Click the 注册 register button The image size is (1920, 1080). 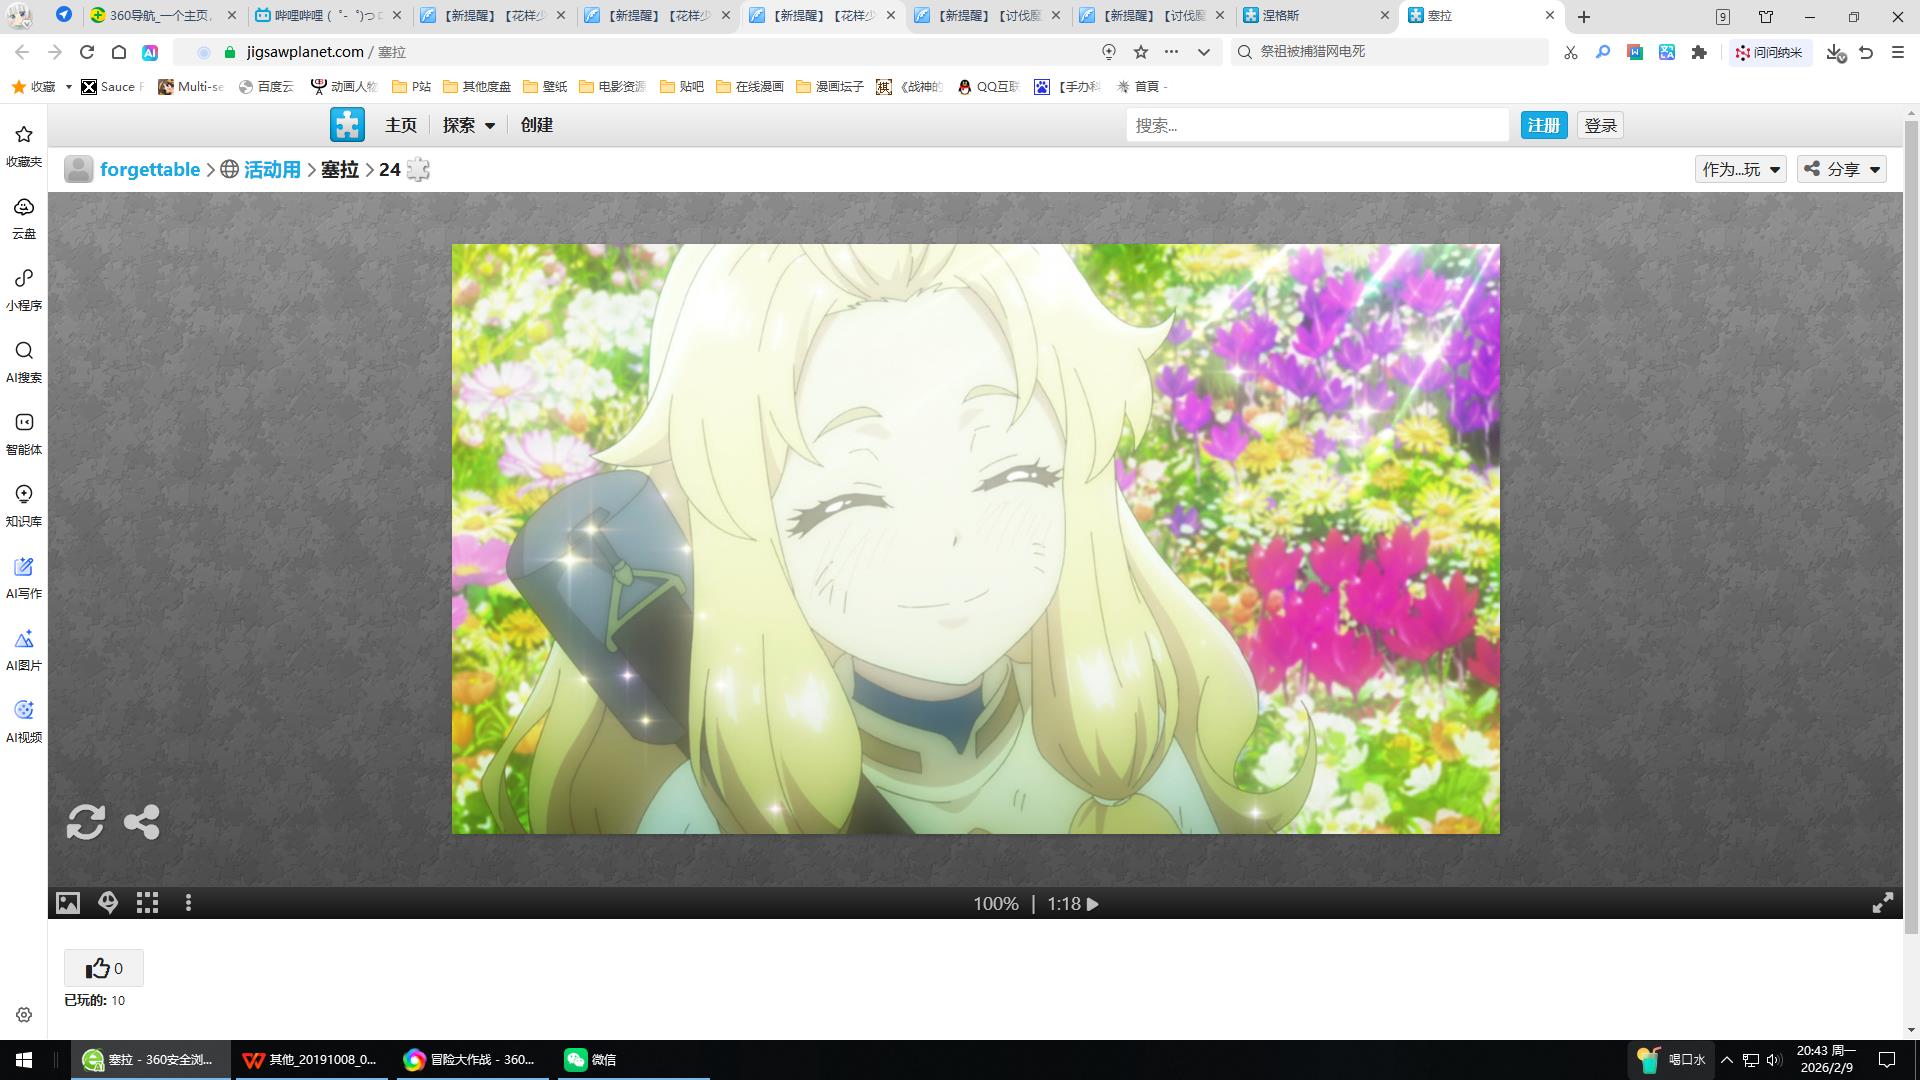[1543, 125]
